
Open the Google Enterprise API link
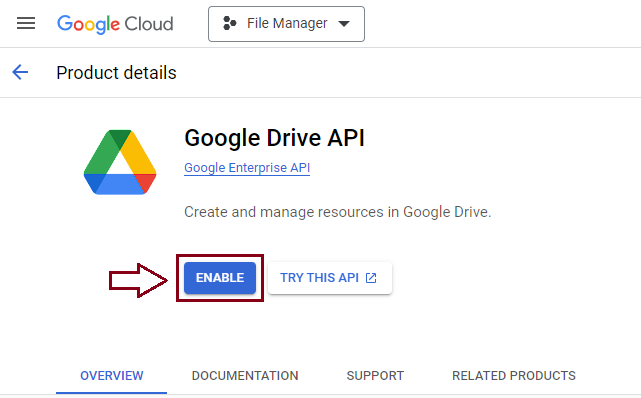pos(247,168)
